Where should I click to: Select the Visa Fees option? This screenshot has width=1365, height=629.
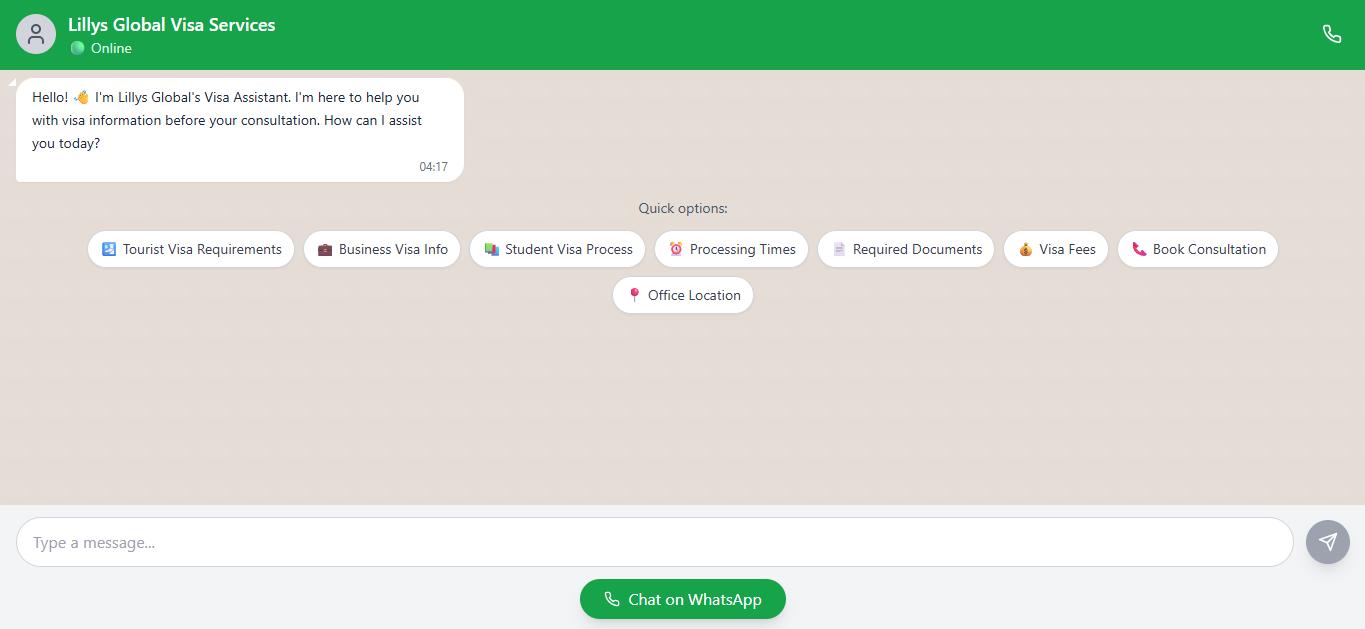coord(1056,249)
